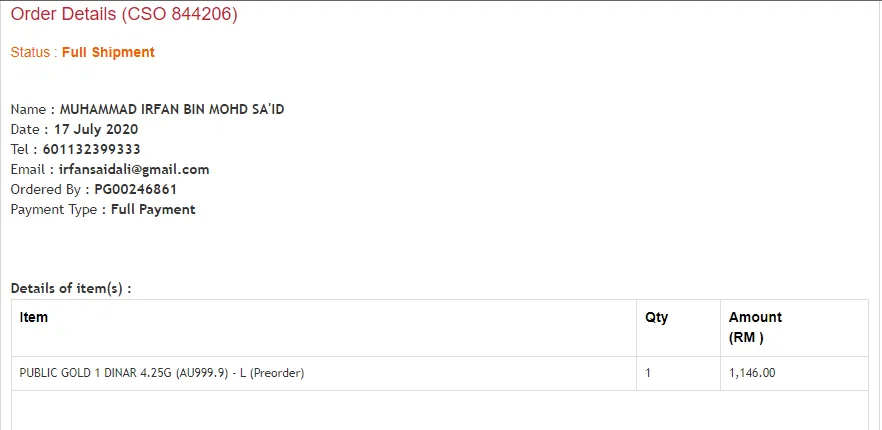
Task: Click the quantity value 1 cell
Action: (648, 373)
